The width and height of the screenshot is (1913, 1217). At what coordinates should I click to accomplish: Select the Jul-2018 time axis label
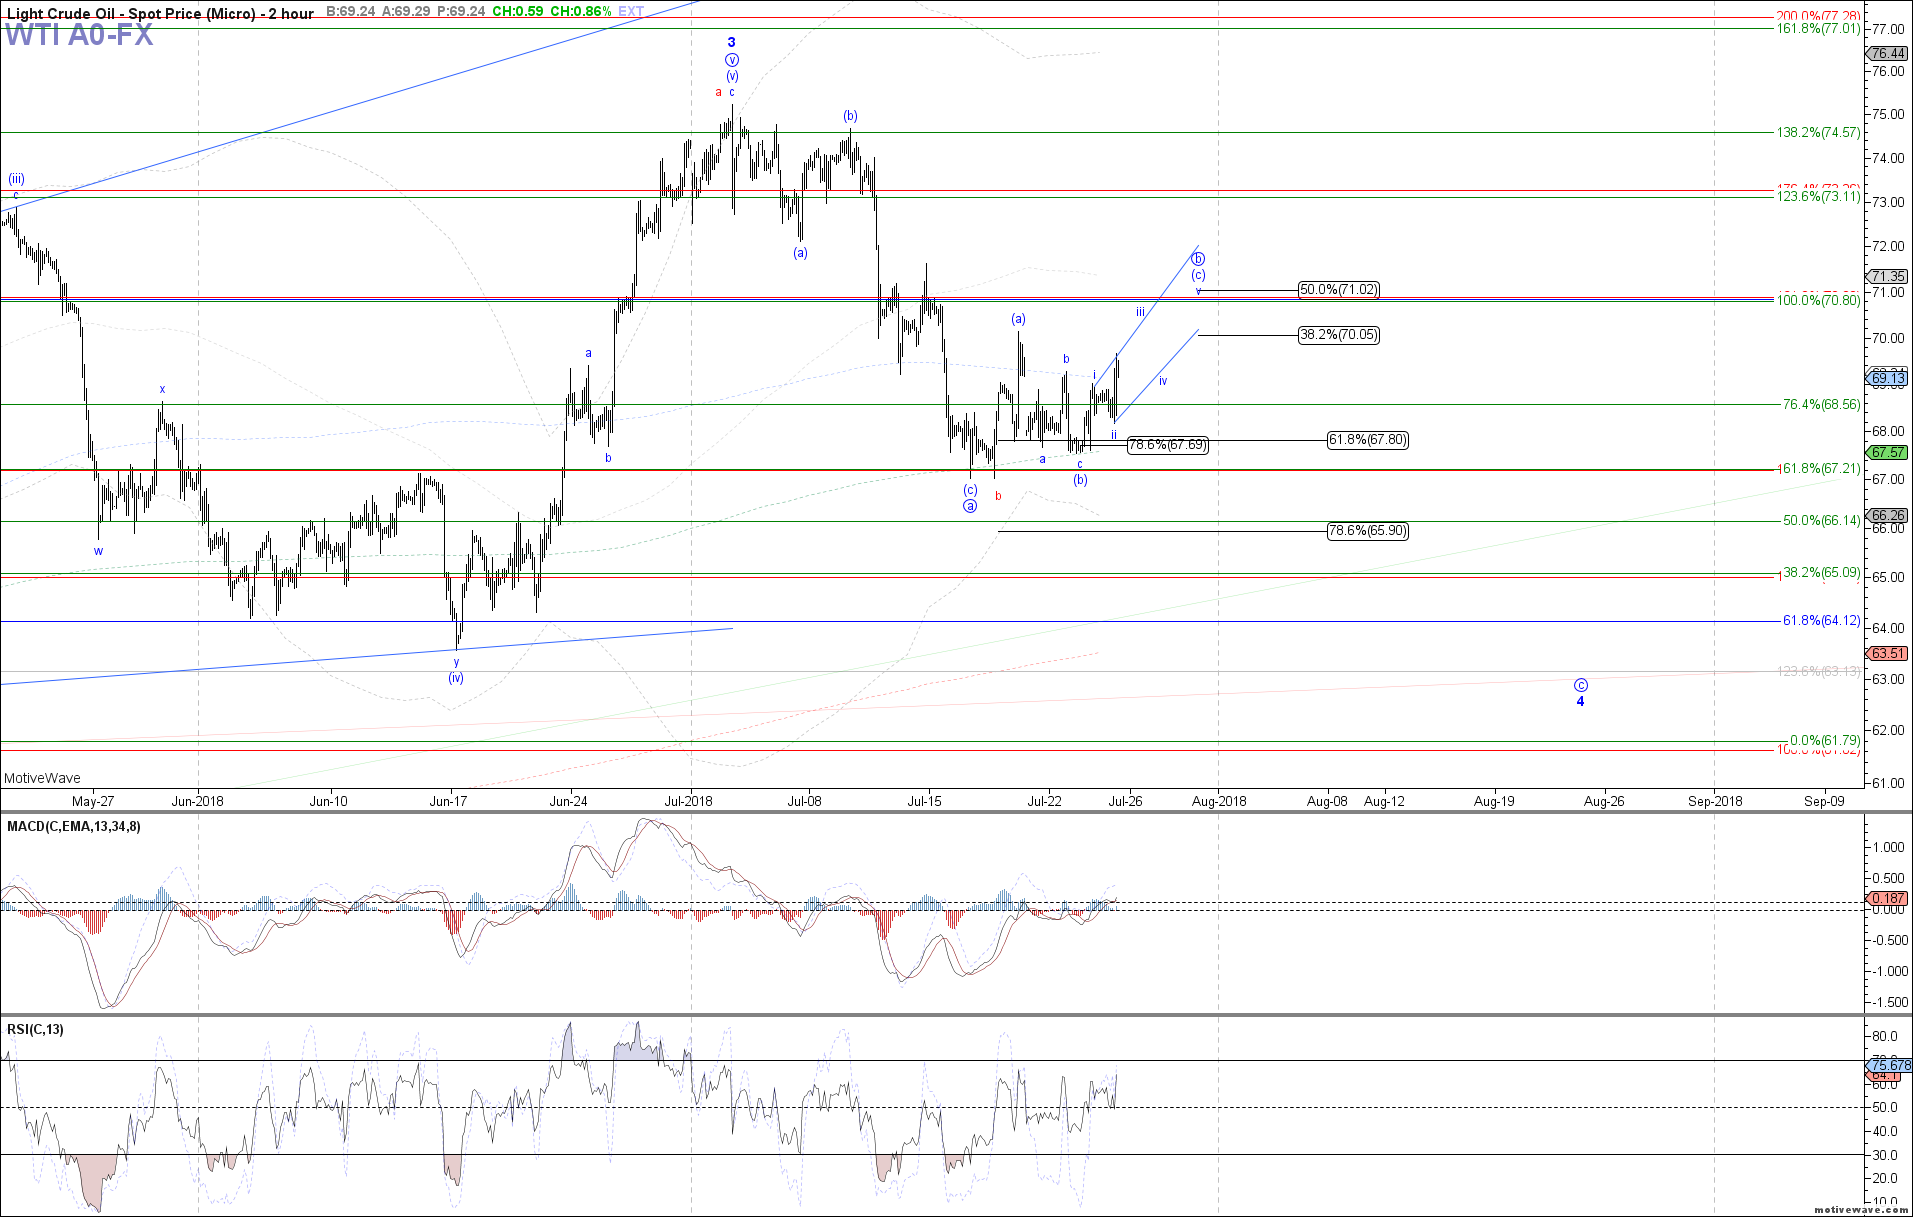click(689, 801)
